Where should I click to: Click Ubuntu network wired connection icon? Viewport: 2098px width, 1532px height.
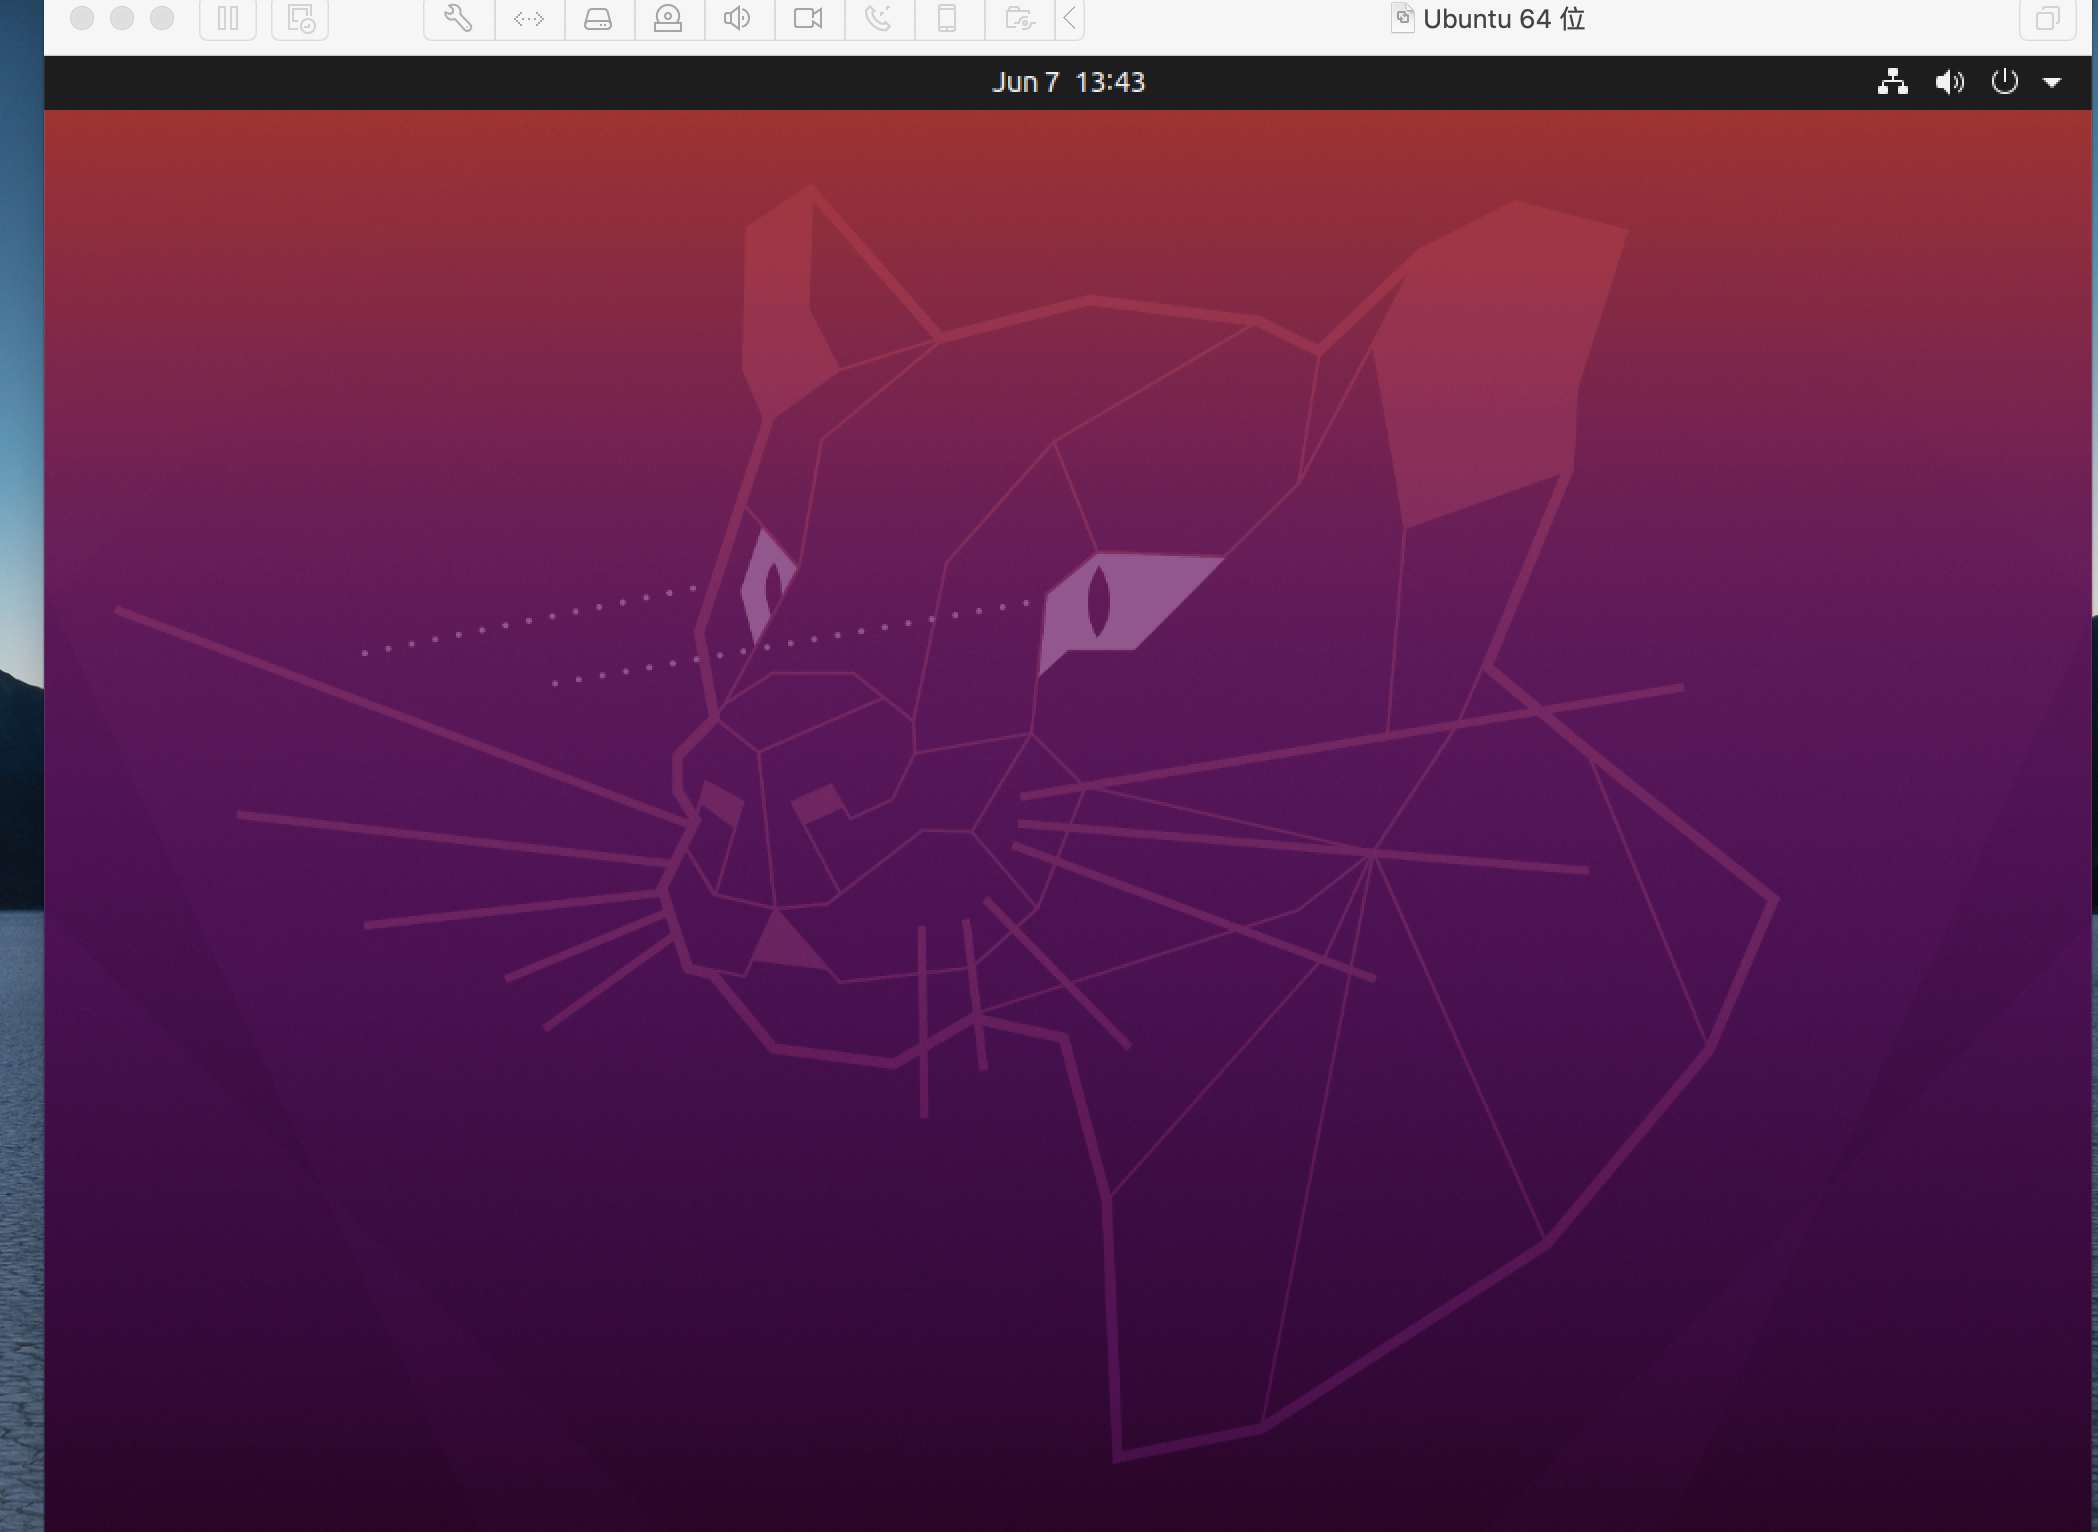(x=1892, y=82)
